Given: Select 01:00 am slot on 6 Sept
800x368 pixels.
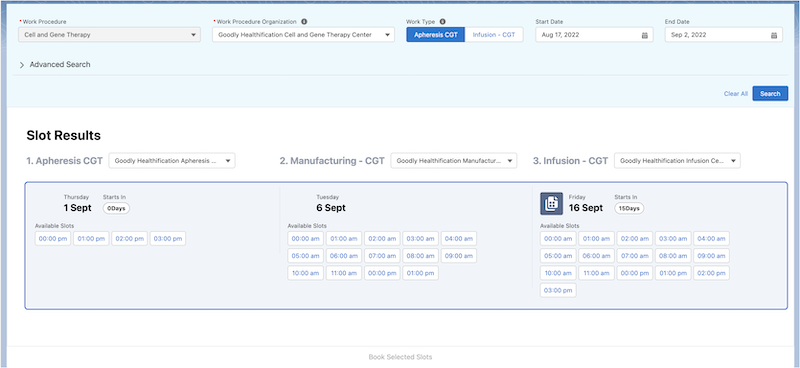Looking at the screenshot, I should point(344,238).
